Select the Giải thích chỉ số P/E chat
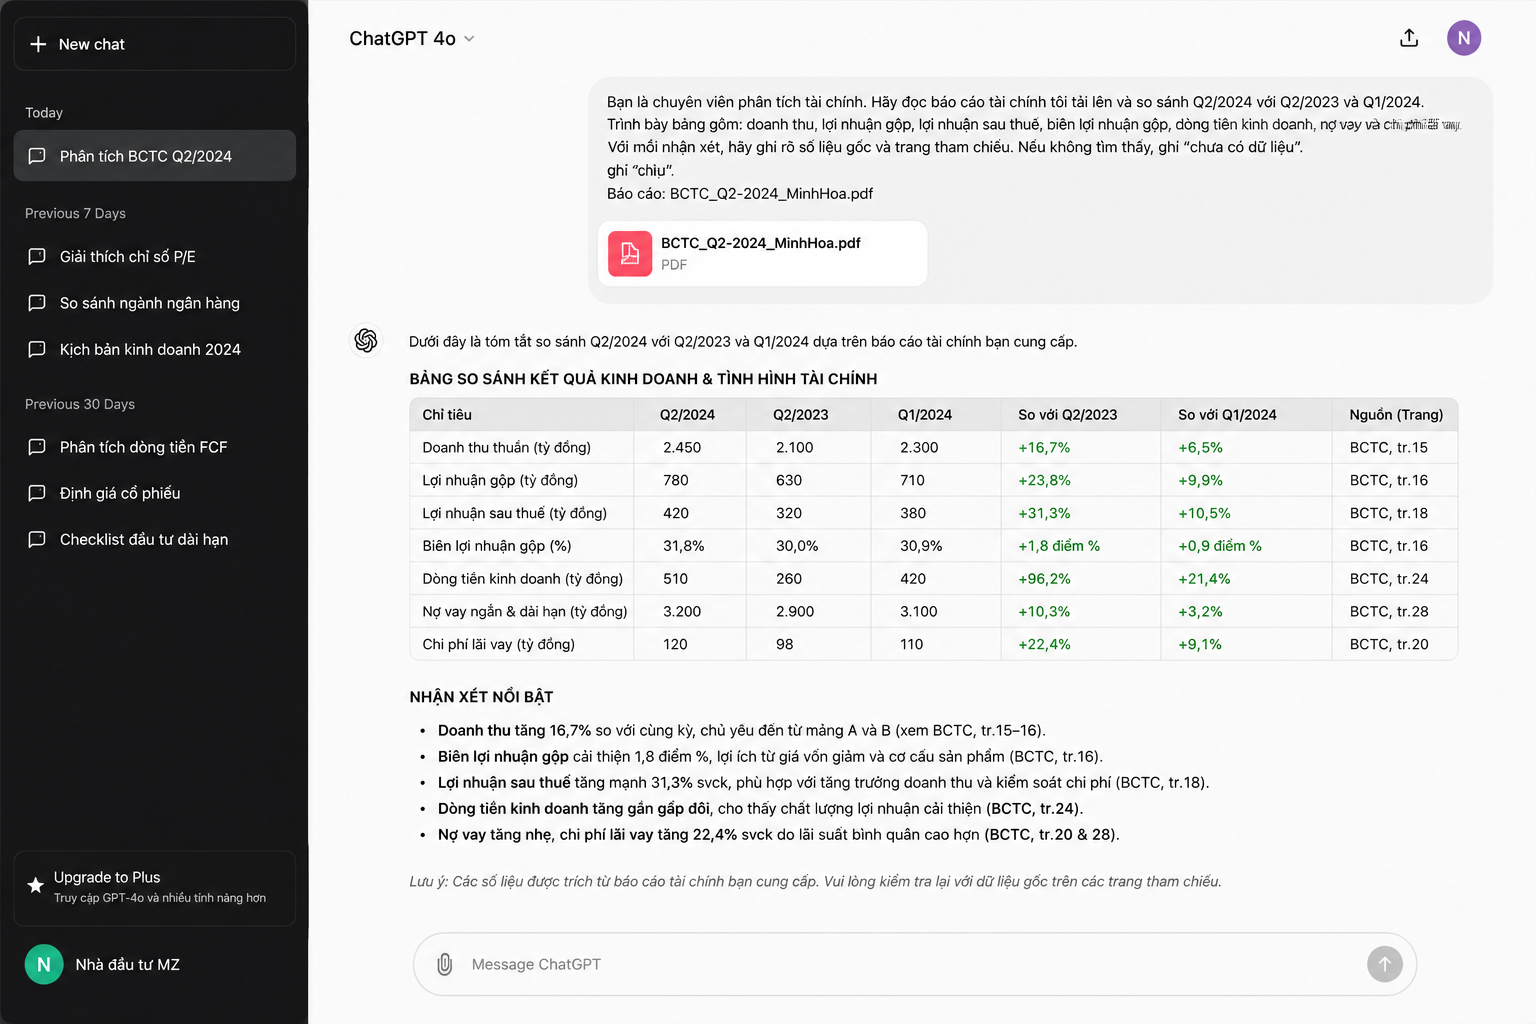Screen dimensions: 1536x1024 tap(155, 257)
